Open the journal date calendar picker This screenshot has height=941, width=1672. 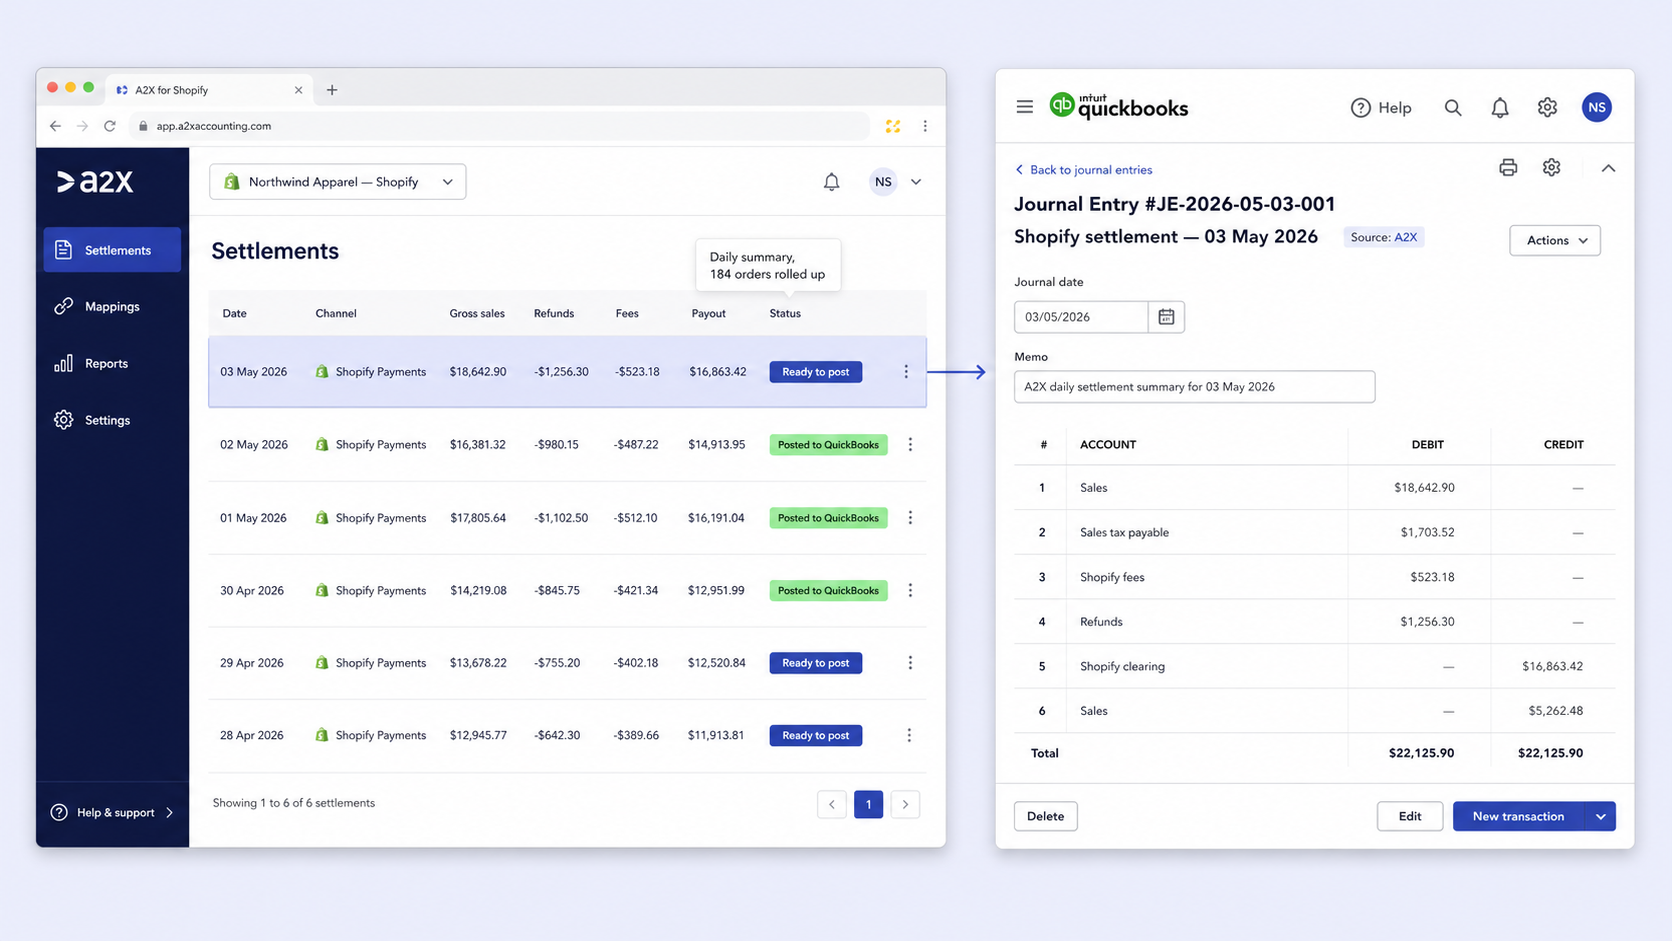point(1166,317)
